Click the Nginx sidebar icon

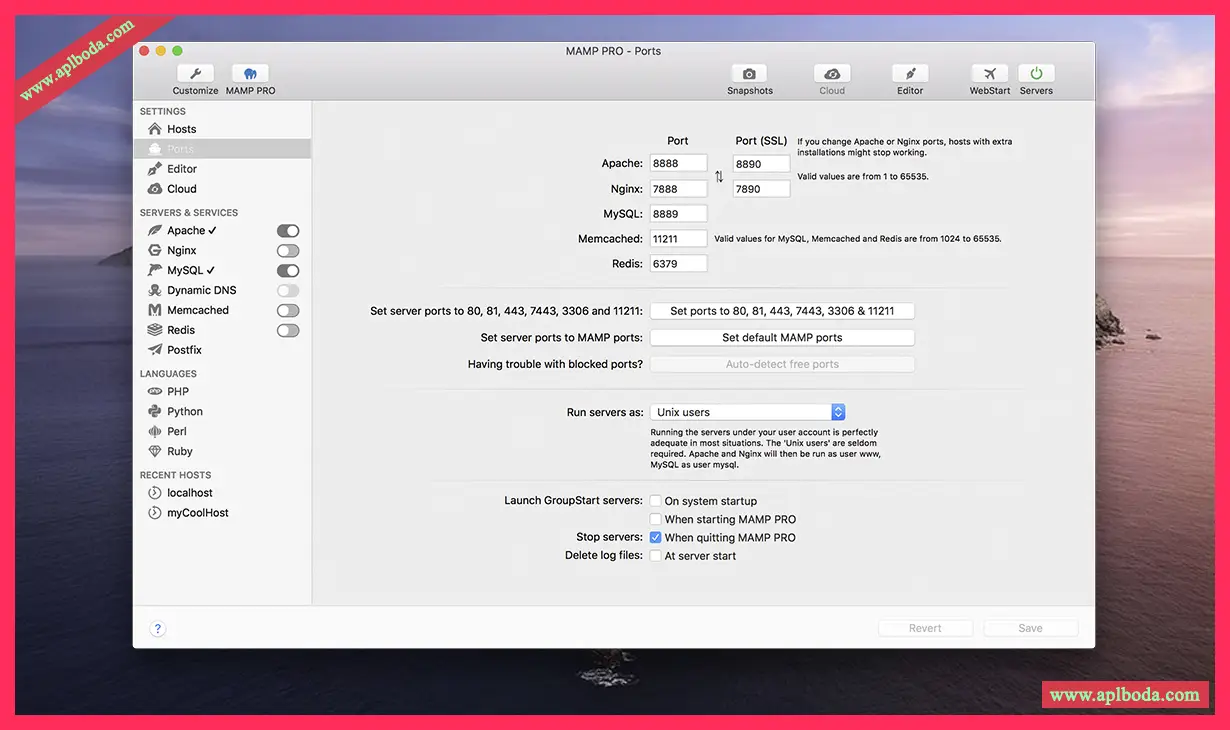coord(155,251)
